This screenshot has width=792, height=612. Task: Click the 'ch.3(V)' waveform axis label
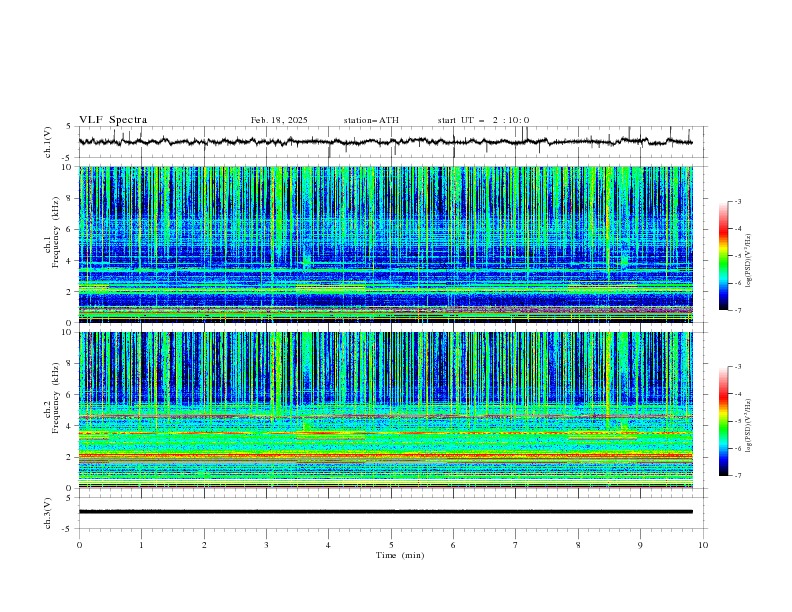pyautogui.click(x=48, y=513)
